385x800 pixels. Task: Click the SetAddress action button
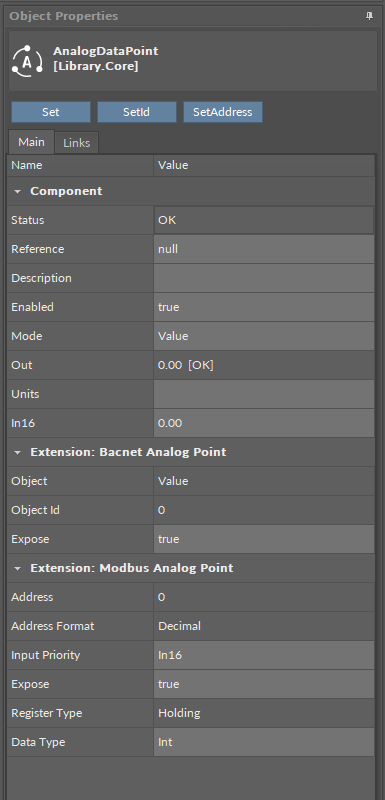223,112
